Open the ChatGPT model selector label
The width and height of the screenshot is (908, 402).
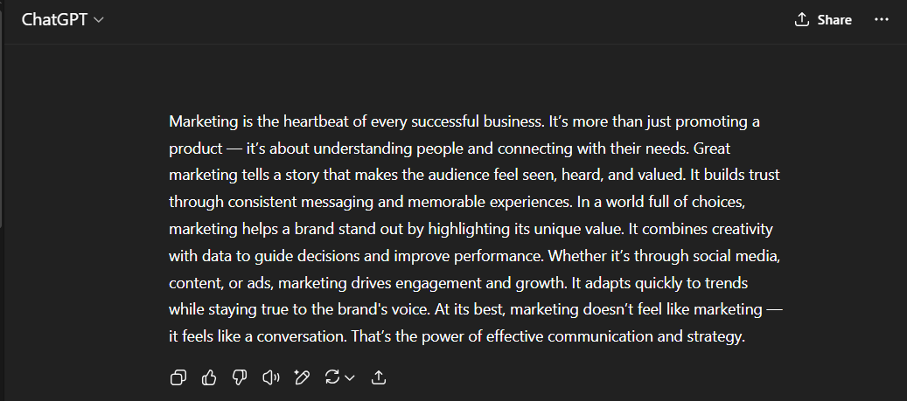55,19
